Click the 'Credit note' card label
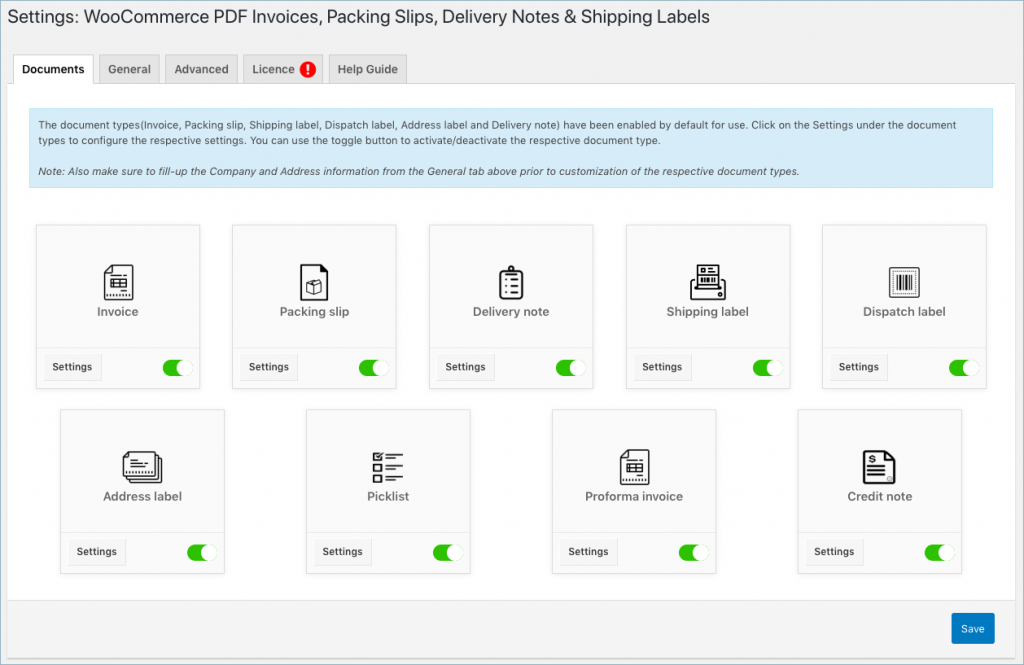1024x665 pixels. coord(880,496)
